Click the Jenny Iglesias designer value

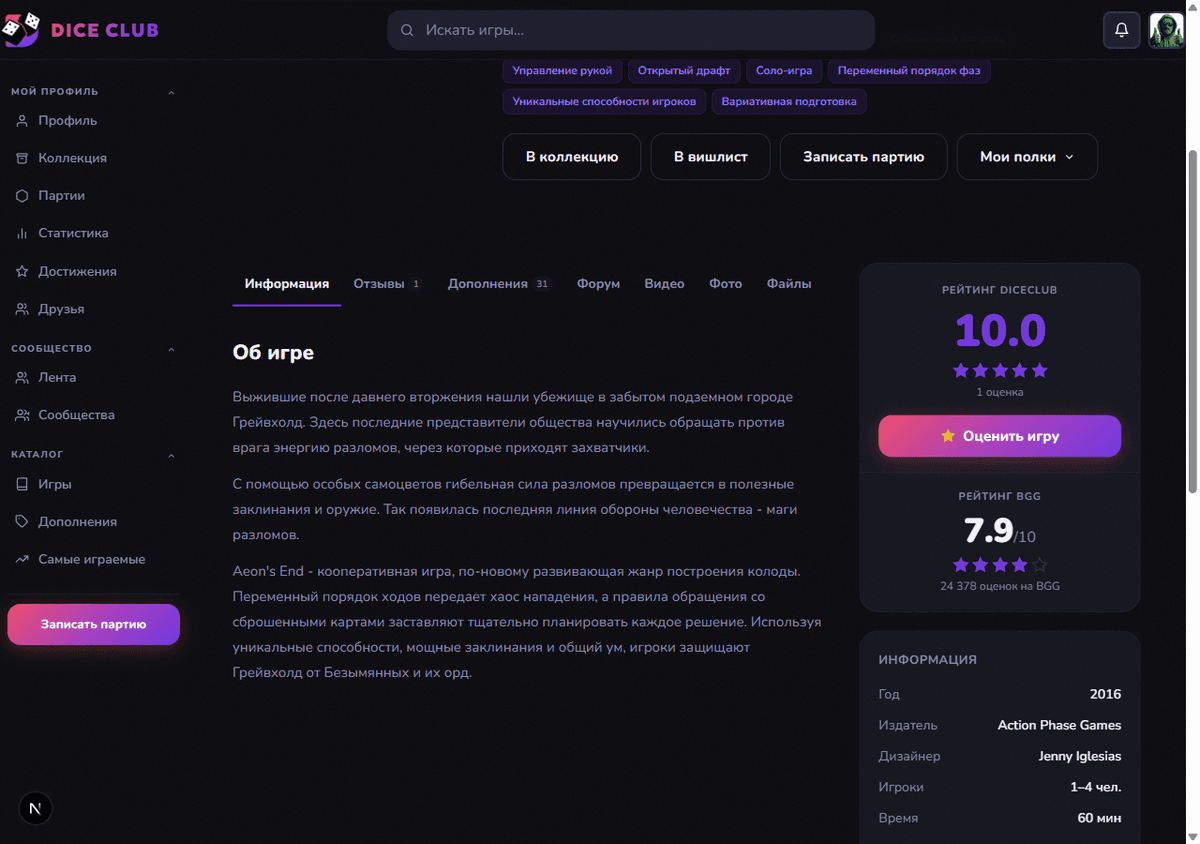click(x=1080, y=757)
